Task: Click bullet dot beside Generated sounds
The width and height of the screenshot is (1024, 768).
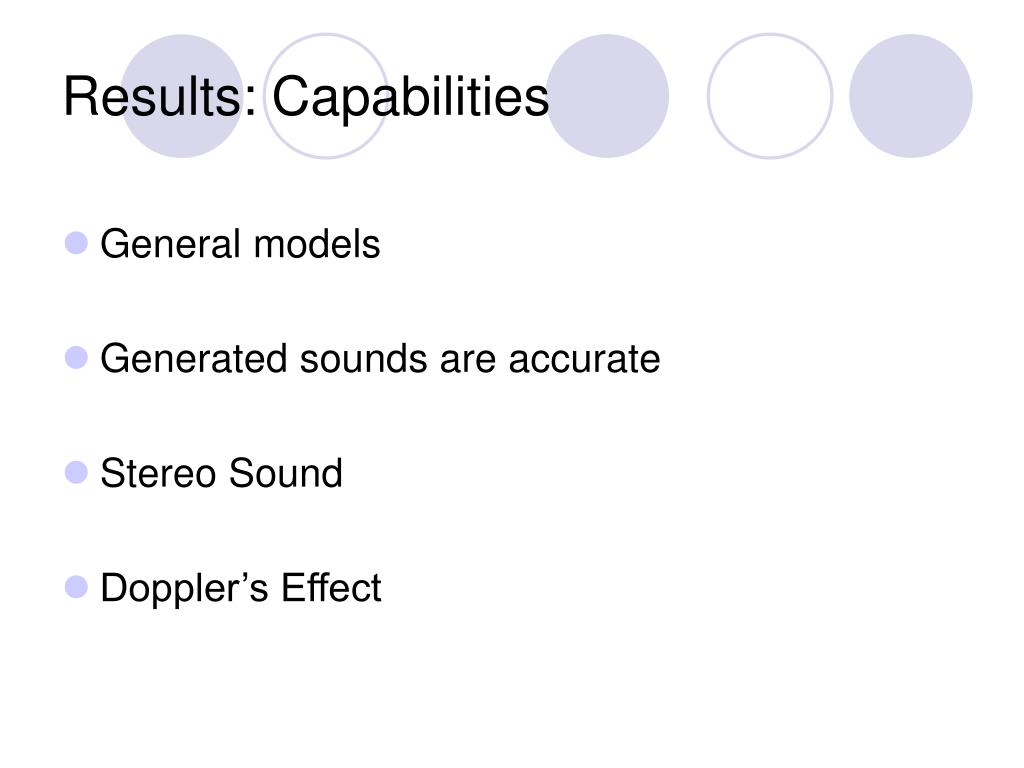Action: pos(76,358)
